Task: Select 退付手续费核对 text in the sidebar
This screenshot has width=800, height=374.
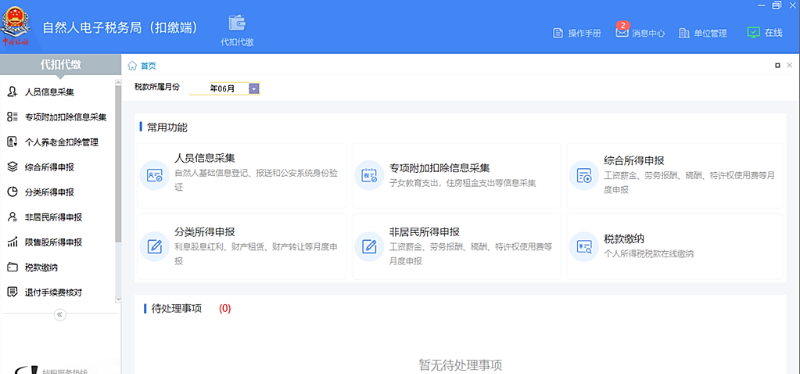Action: pos(54,292)
